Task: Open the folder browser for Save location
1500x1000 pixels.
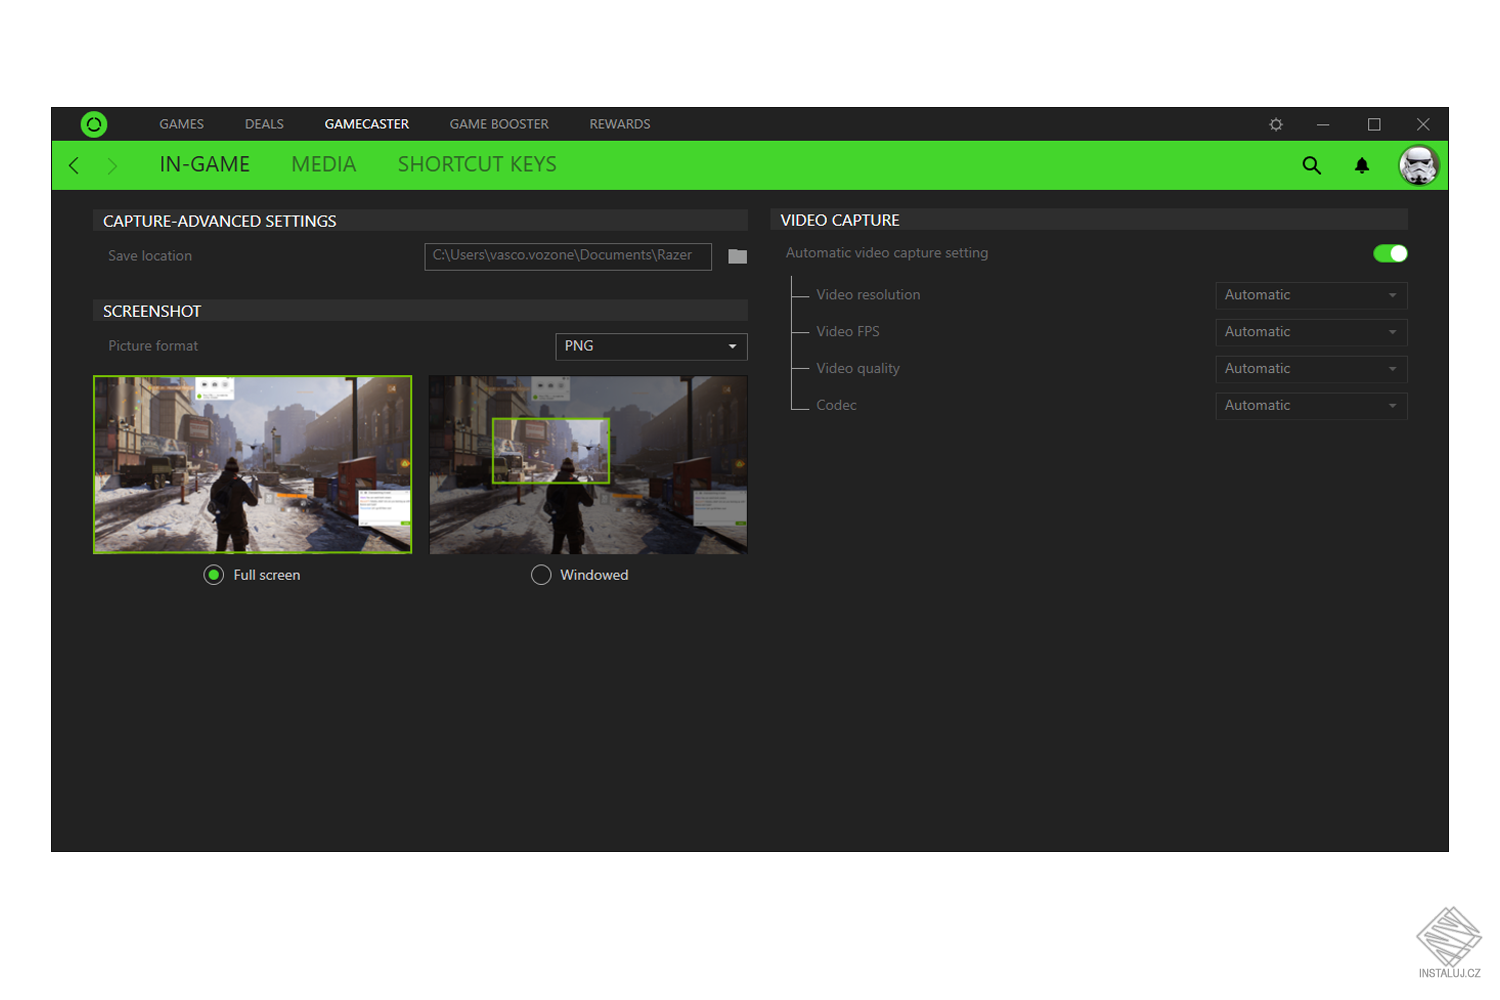Action: pos(737,256)
